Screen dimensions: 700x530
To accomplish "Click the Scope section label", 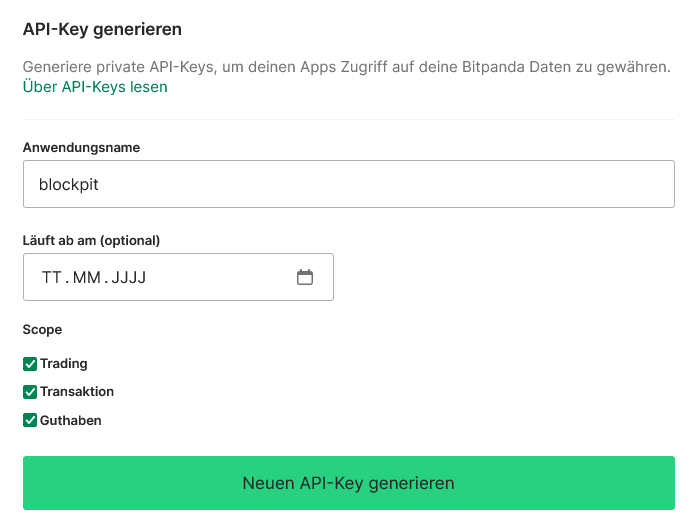I will [x=42, y=329].
